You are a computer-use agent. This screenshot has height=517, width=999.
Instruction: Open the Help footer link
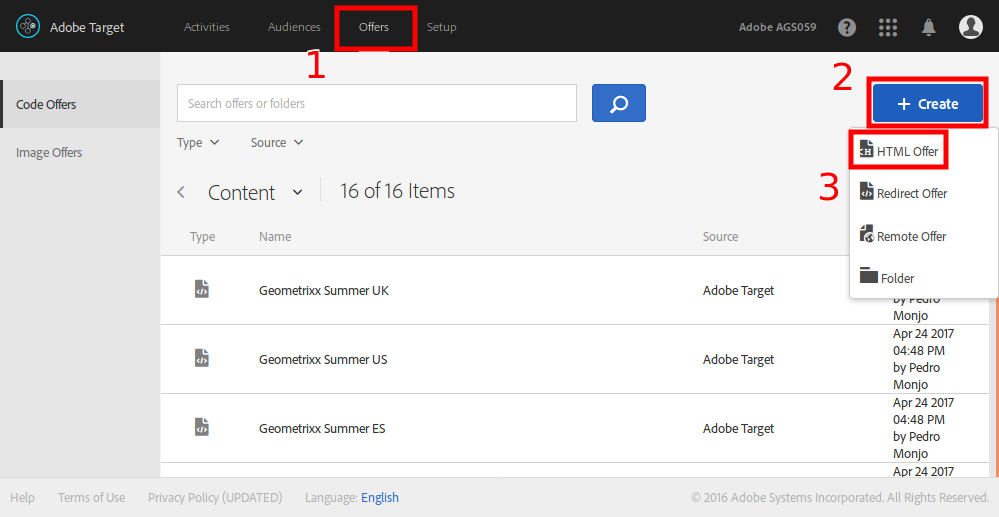[22, 497]
